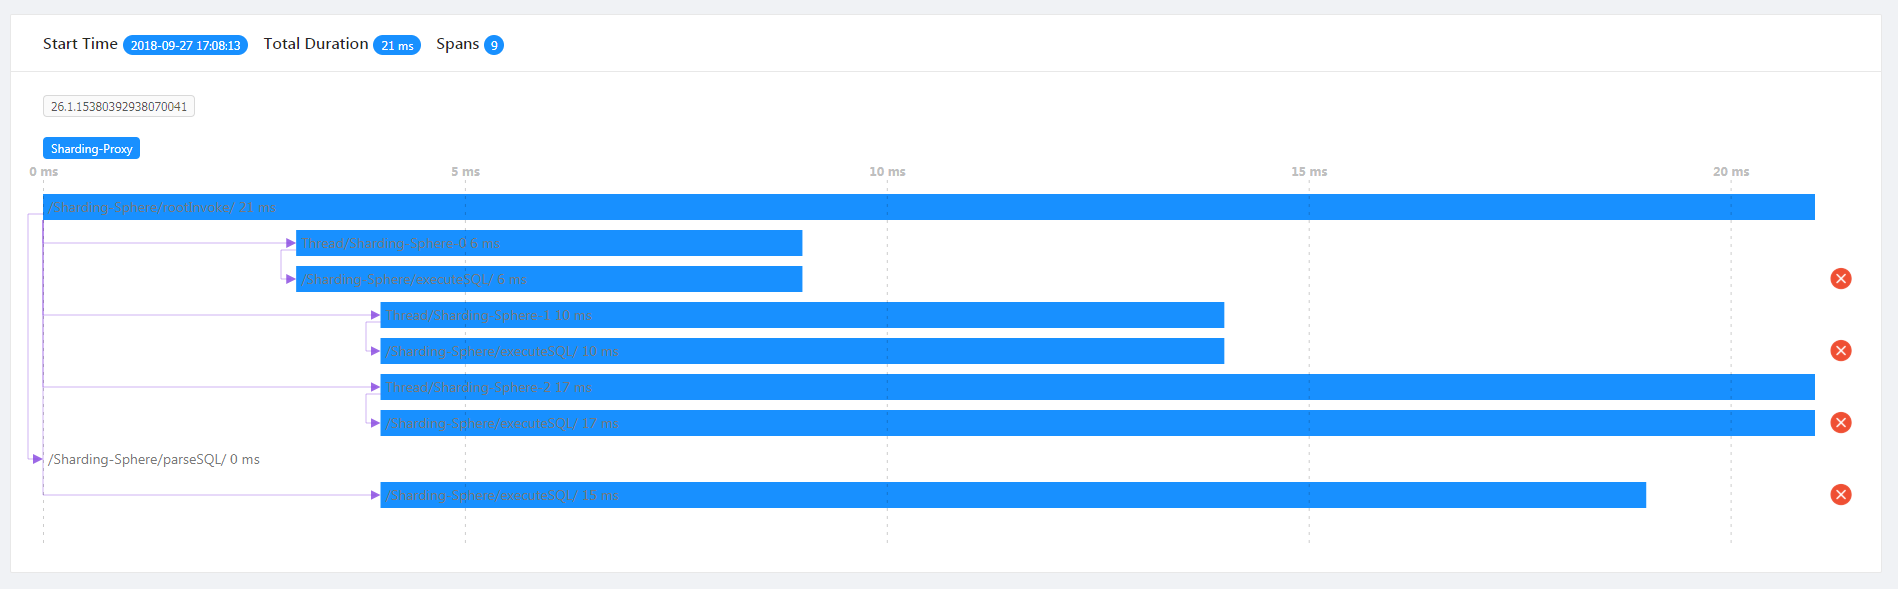Click trace ID 26.1.15380392938070041 tag
1898x589 pixels.
coord(119,107)
